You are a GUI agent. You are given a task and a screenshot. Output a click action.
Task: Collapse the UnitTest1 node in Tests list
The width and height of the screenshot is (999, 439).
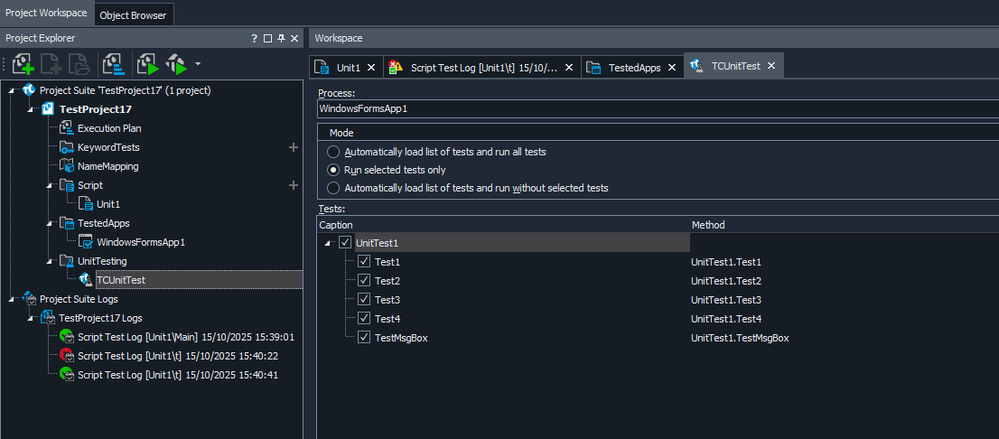tap(327, 243)
